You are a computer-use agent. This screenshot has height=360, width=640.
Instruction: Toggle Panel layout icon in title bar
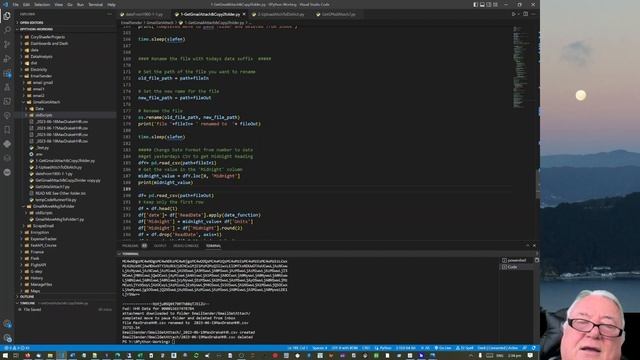(x=482, y=4)
